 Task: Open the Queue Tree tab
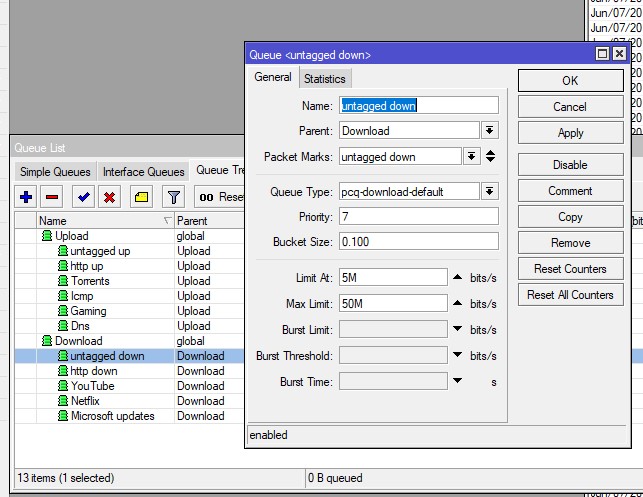click(x=219, y=170)
